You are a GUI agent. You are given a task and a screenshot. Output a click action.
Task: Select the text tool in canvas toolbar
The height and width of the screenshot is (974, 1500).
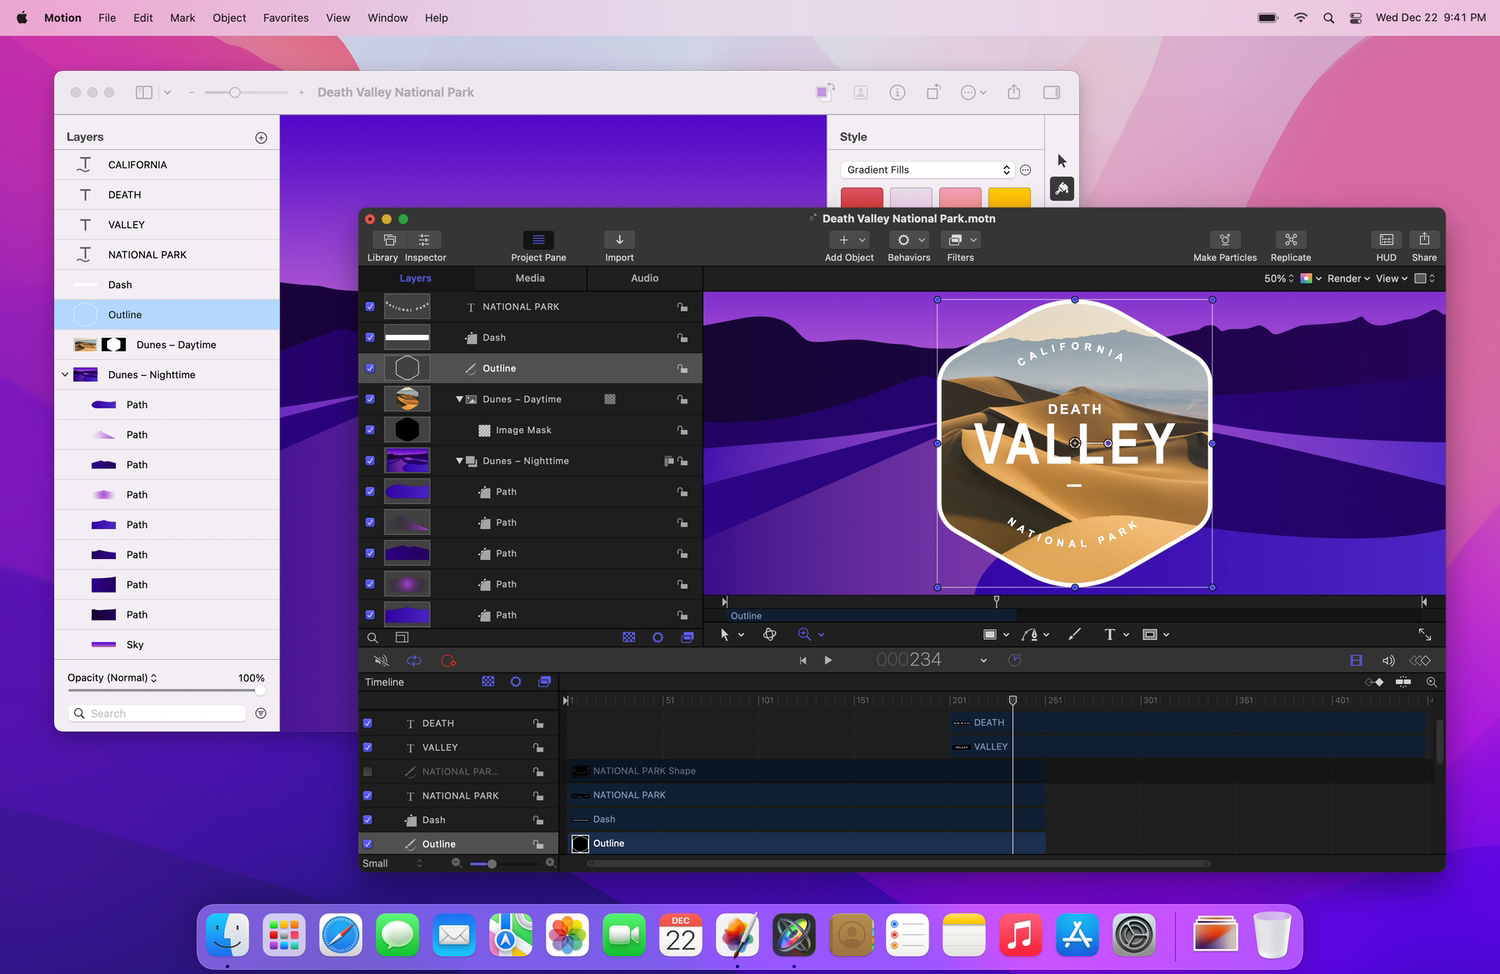[1109, 634]
